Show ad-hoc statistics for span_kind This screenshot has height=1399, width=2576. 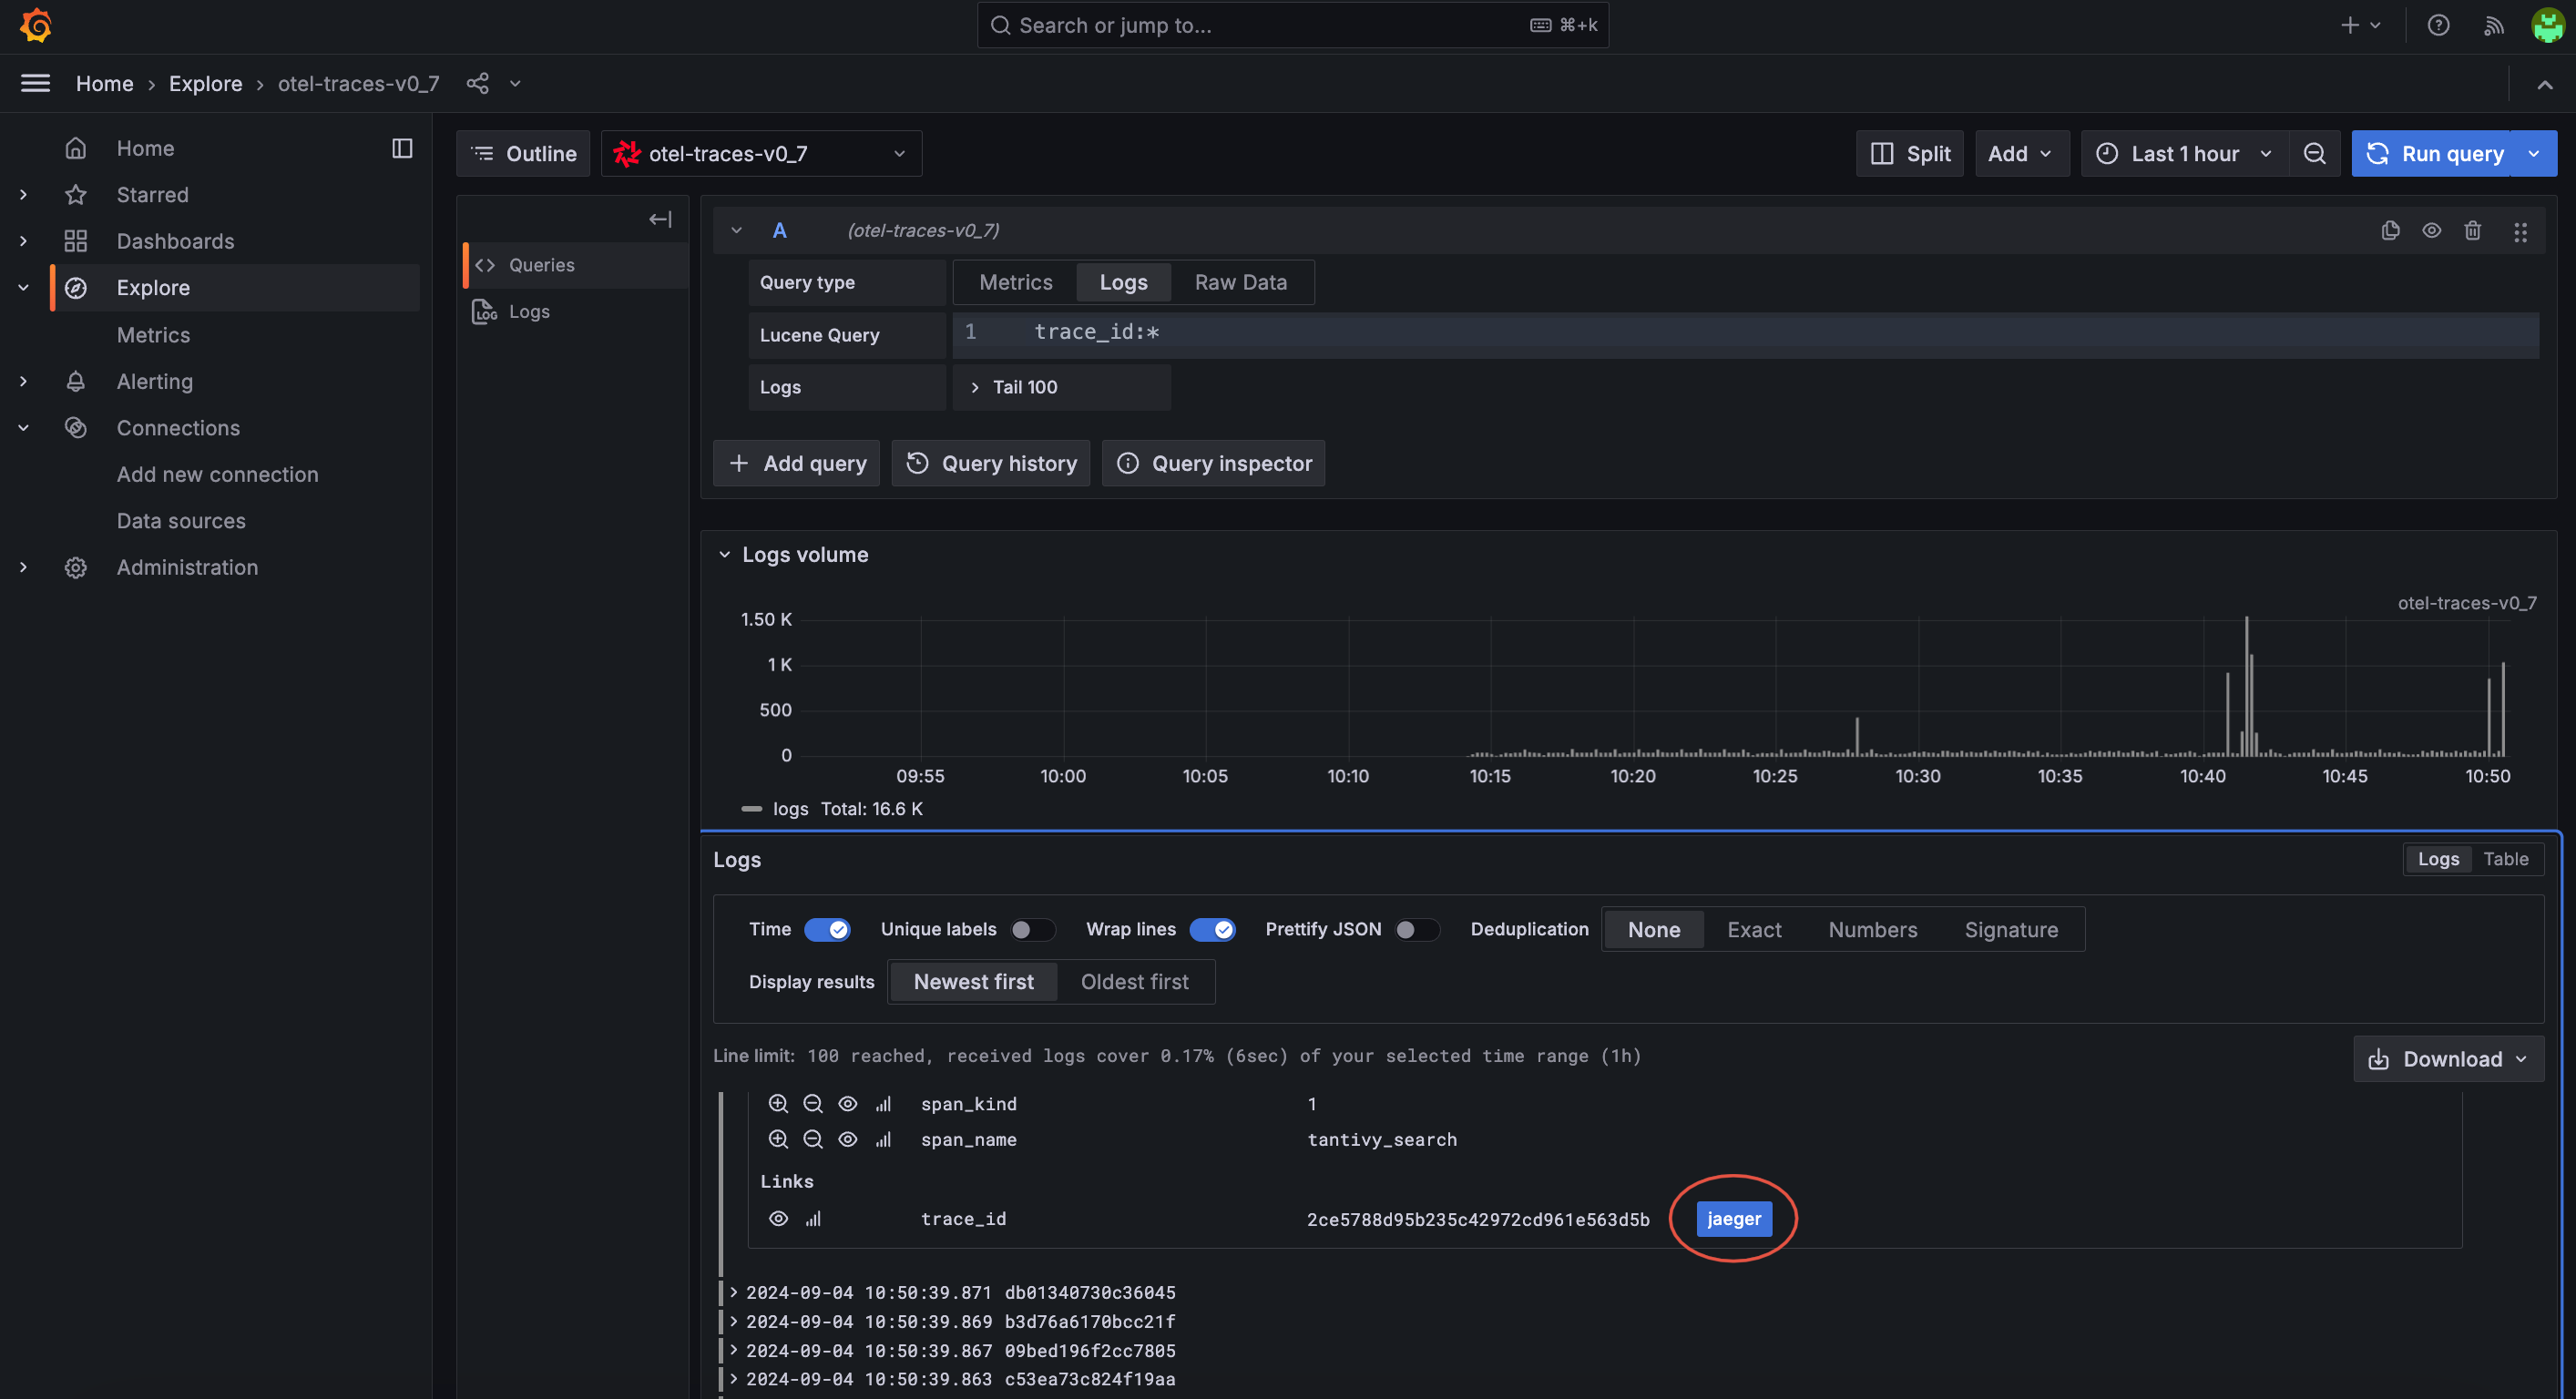883,1104
